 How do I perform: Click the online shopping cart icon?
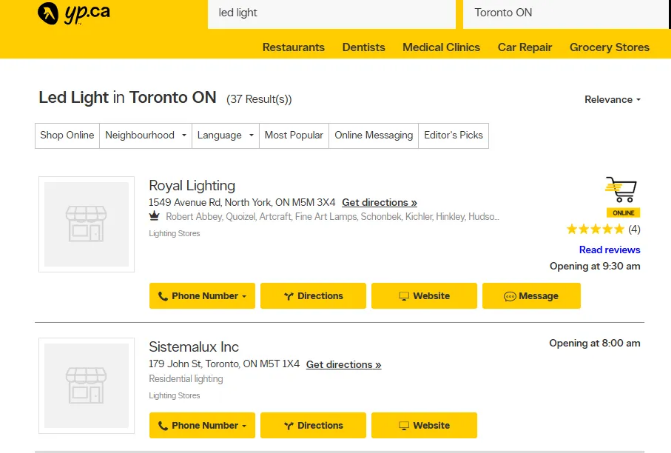(x=621, y=189)
